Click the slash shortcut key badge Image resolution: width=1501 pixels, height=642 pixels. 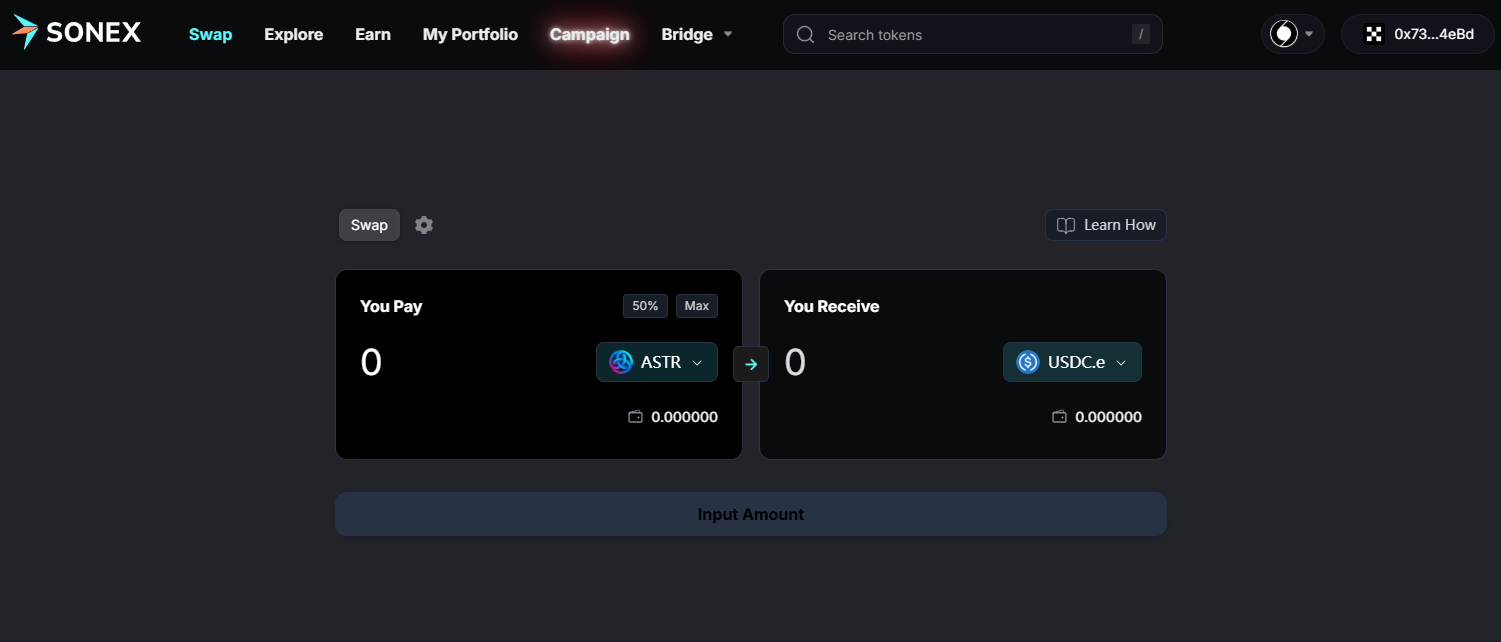coord(1141,35)
